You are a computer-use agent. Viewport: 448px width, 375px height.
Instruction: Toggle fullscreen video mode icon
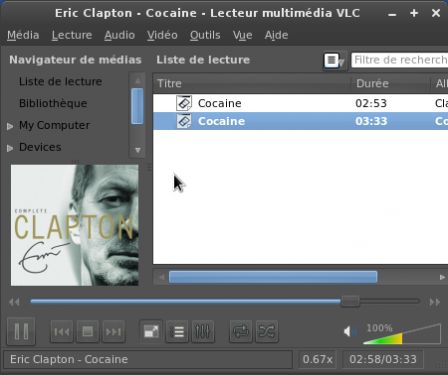[x=151, y=332]
